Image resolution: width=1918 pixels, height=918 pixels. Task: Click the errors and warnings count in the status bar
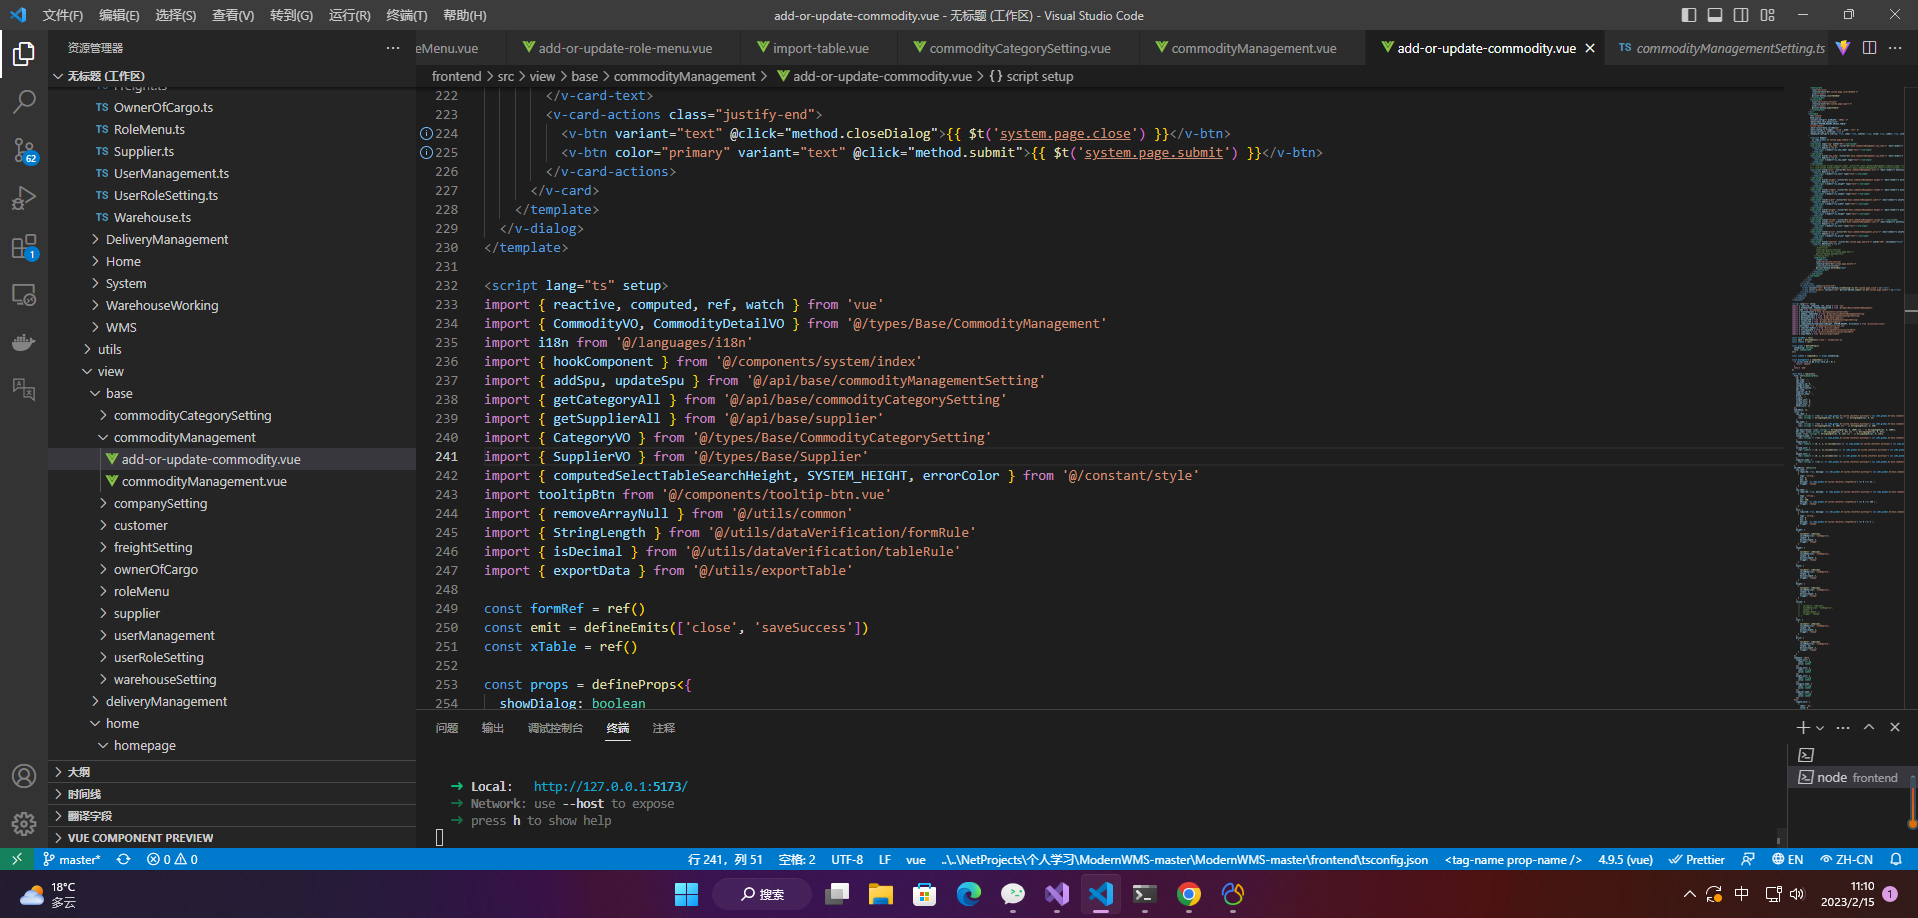(x=172, y=859)
